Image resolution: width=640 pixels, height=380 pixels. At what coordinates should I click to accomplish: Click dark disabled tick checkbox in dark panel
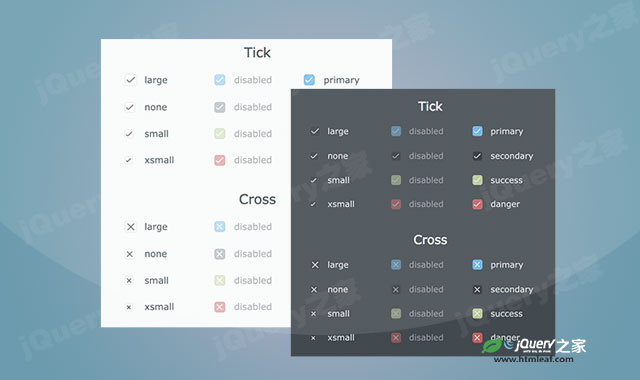point(396,156)
